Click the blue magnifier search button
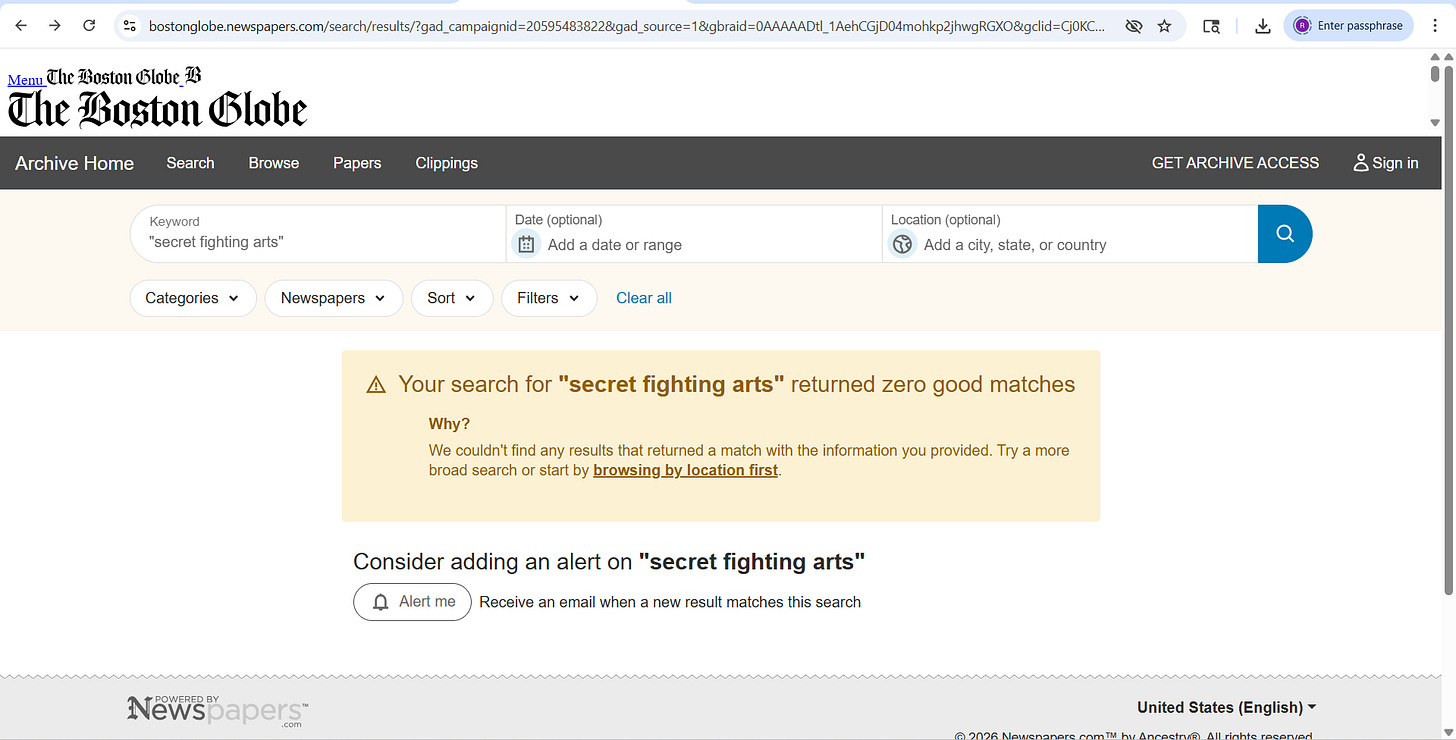Viewport: 1456px width, 740px height. [x=1285, y=234]
